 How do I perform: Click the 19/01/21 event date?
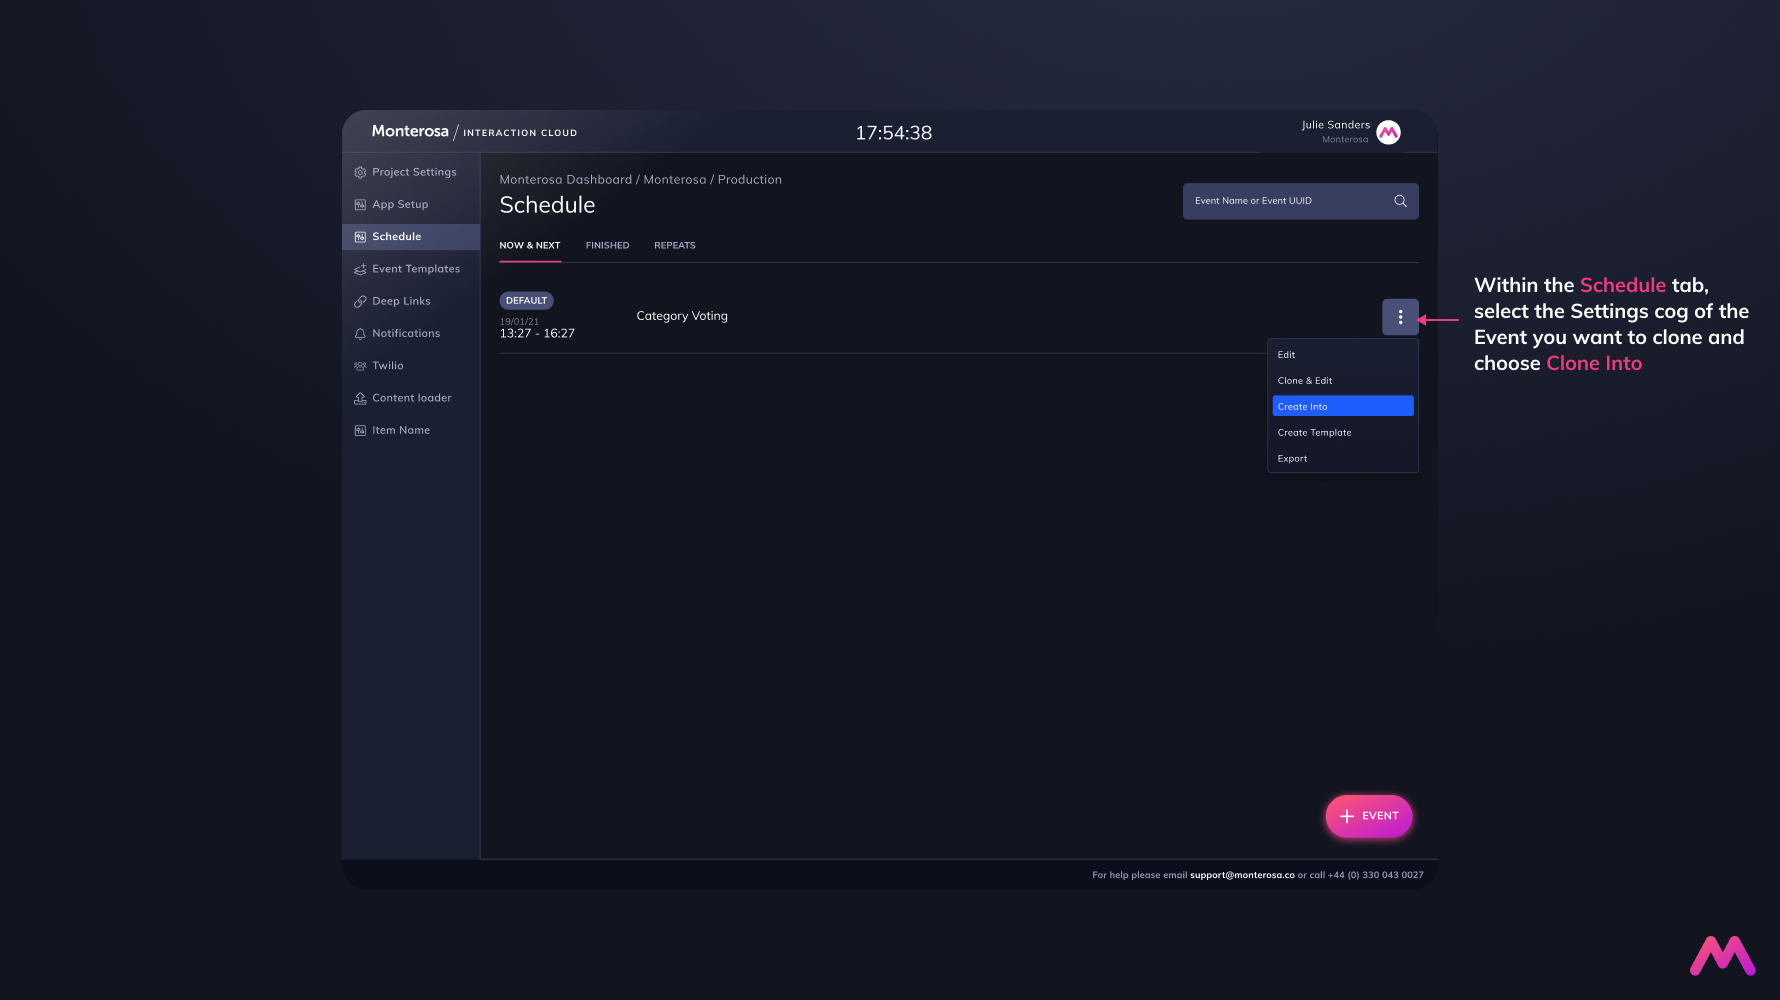(519, 322)
